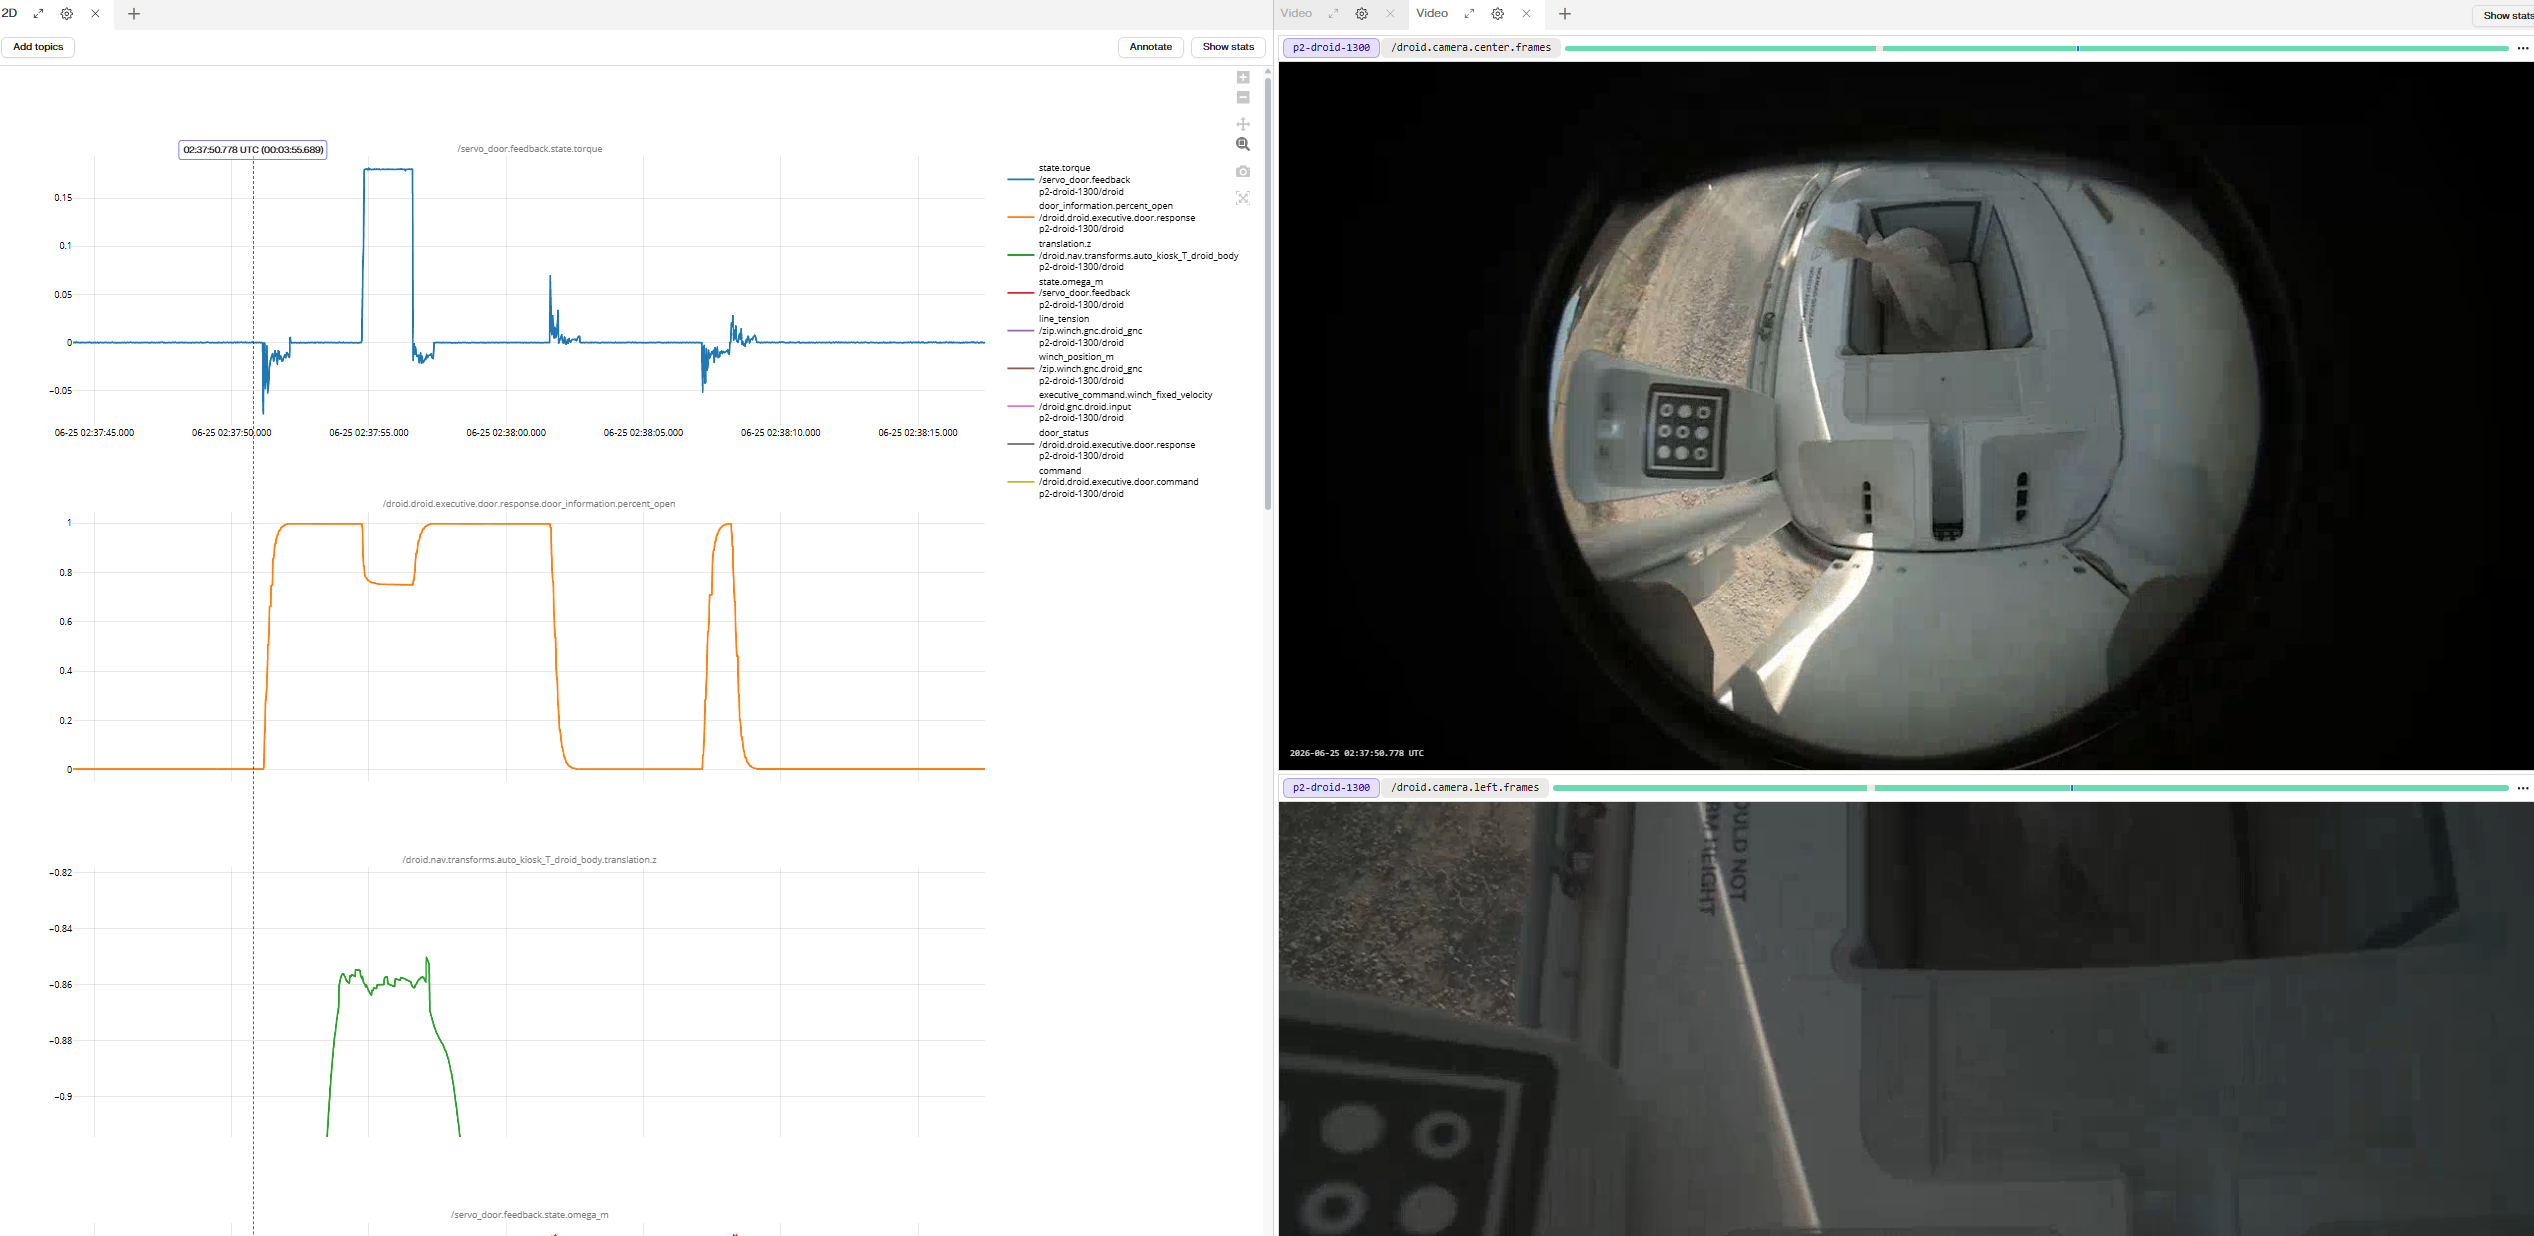Click the p2-droid-1300 chip on left camera
The width and height of the screenshot is (2534, 1236).
point(1331,788)
